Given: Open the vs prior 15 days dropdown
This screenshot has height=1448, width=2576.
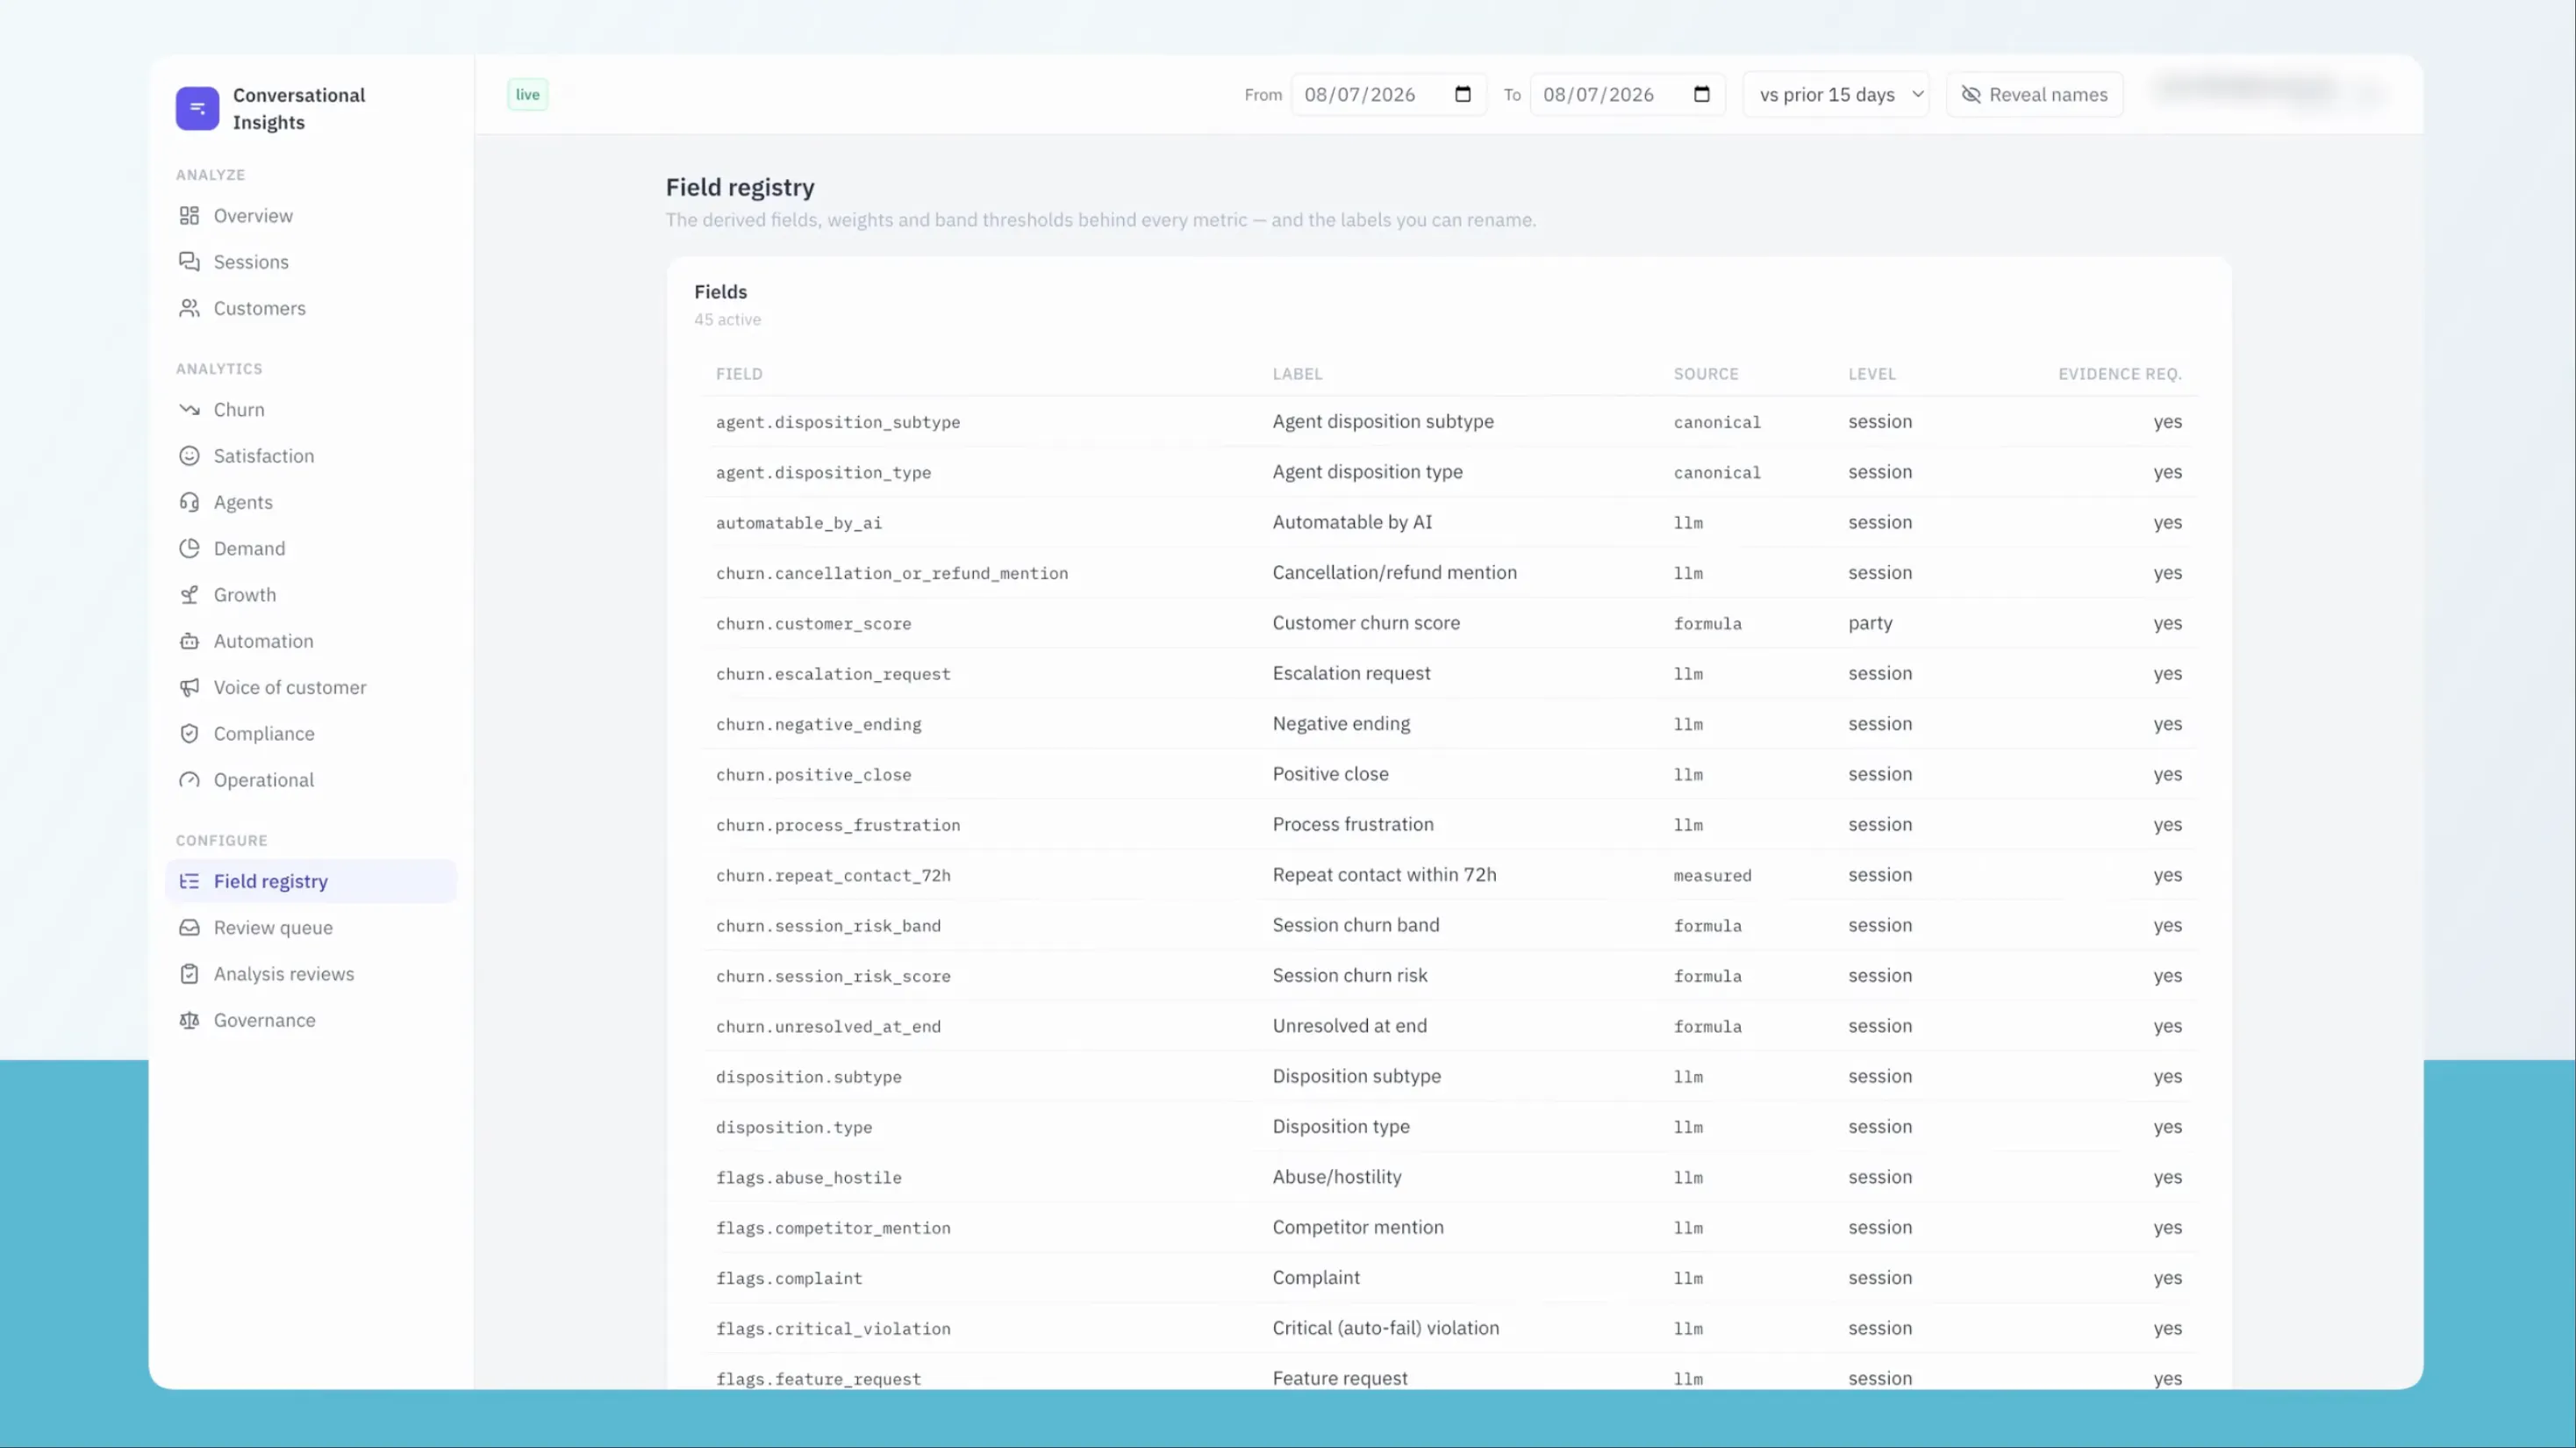Looking at the screenshot, I should (x=1836, y=94).
